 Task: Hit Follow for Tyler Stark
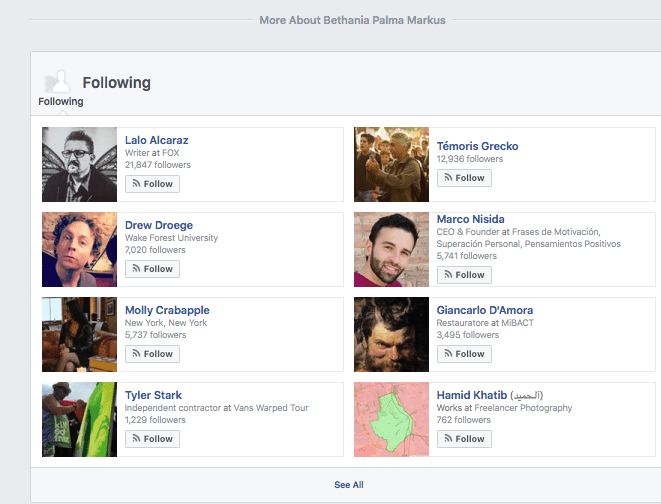tap(152, 439)
